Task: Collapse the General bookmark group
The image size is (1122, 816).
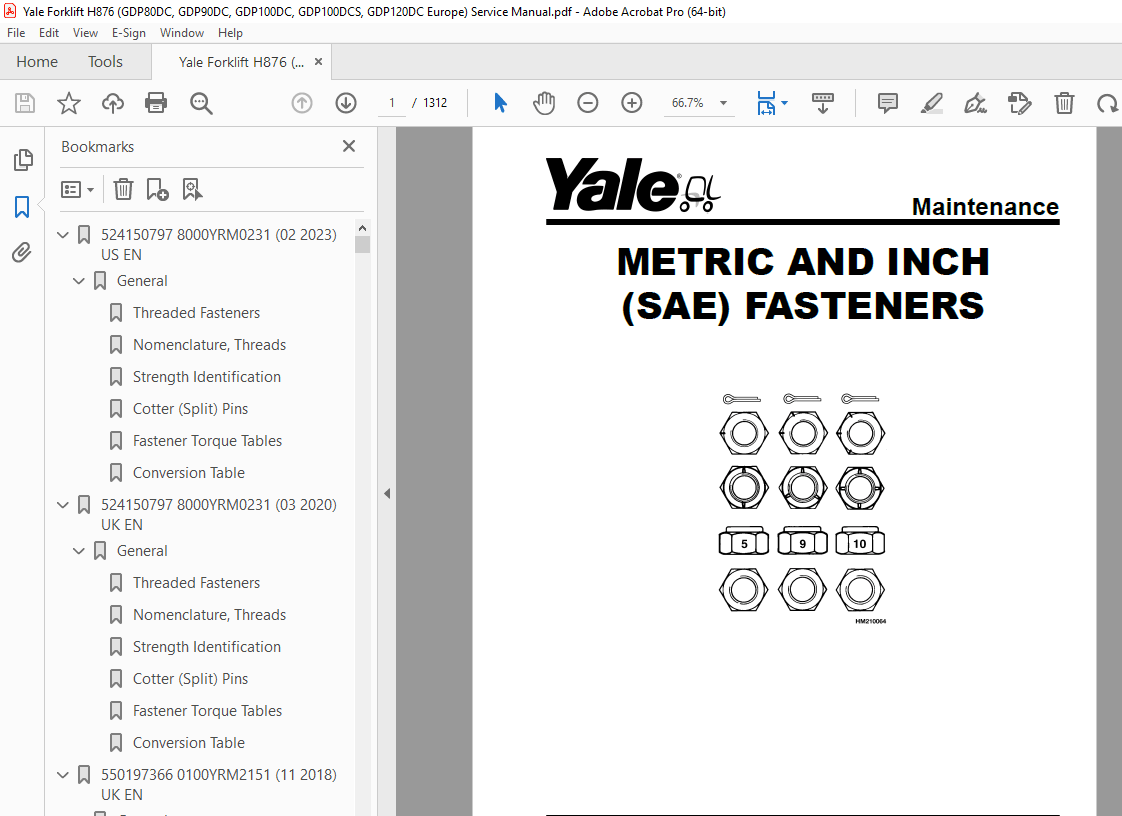Action: 78,281
